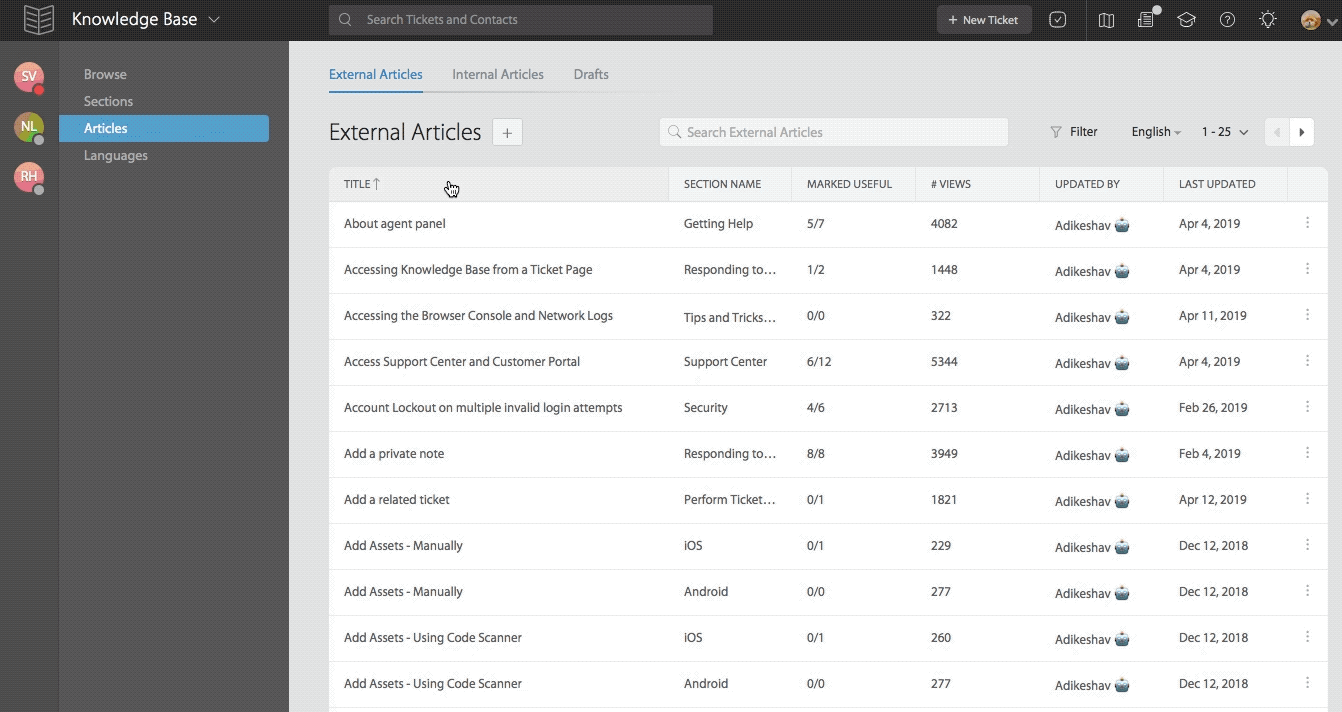Open more options for About agent panel row
Viewport: 1342px width, 712px height.
point(1307,223)
